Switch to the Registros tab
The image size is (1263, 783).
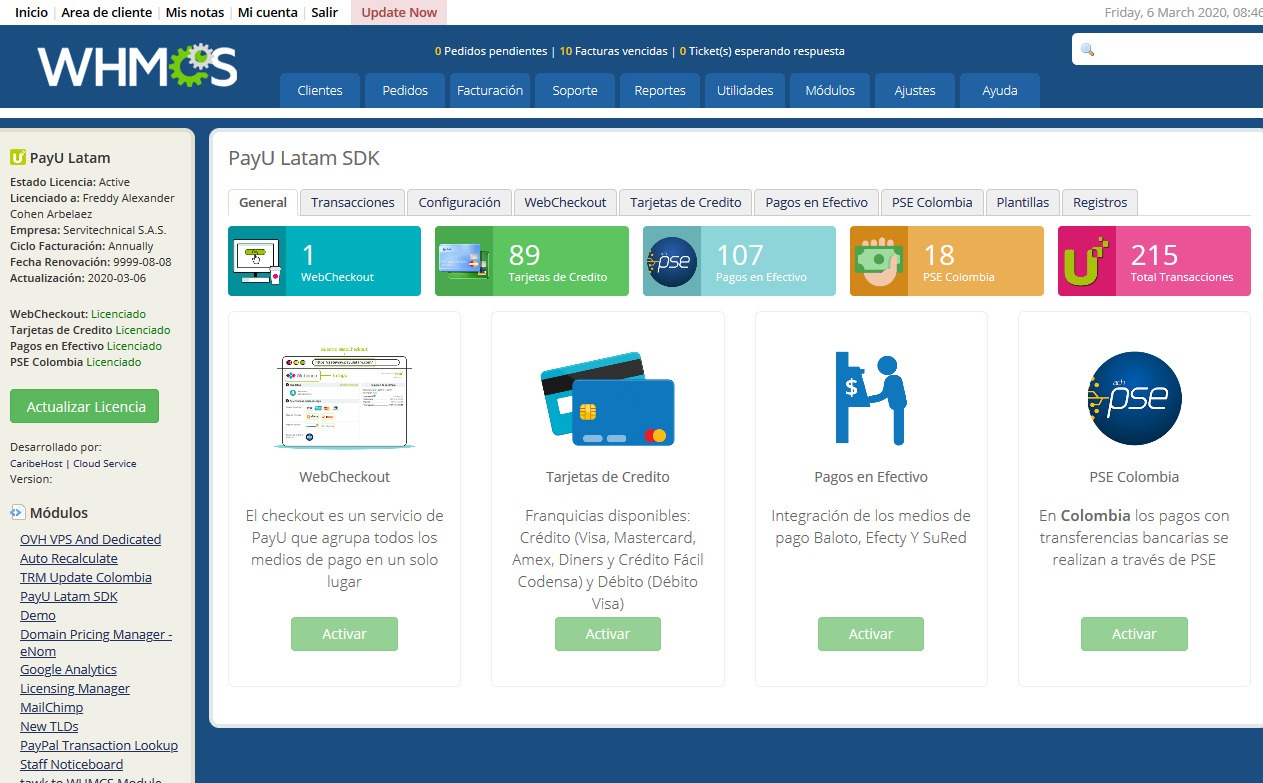tap(1100, 202)
